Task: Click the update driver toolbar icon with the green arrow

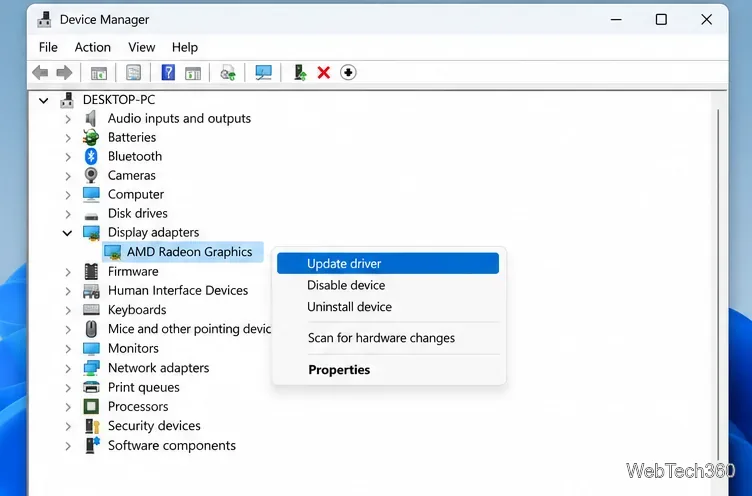Action: pyautogui.click(x=228, y=73)
